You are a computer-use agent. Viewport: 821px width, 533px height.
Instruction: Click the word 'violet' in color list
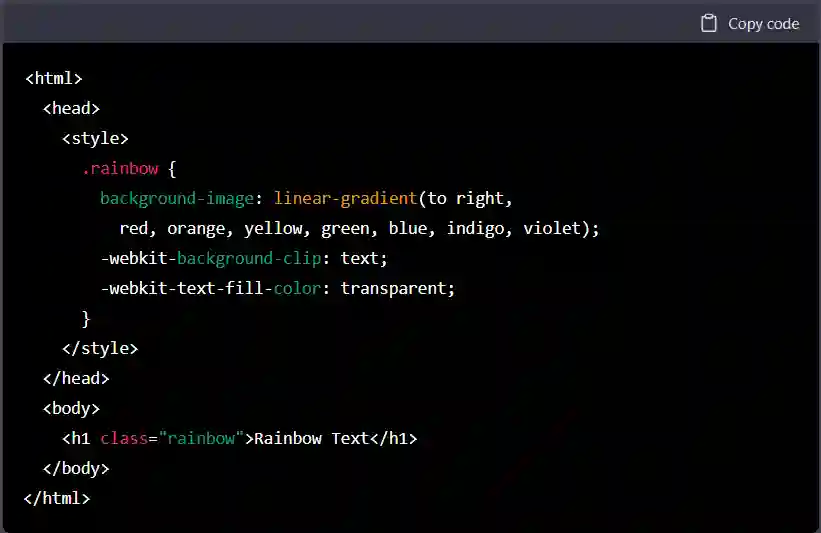(552, 228)
